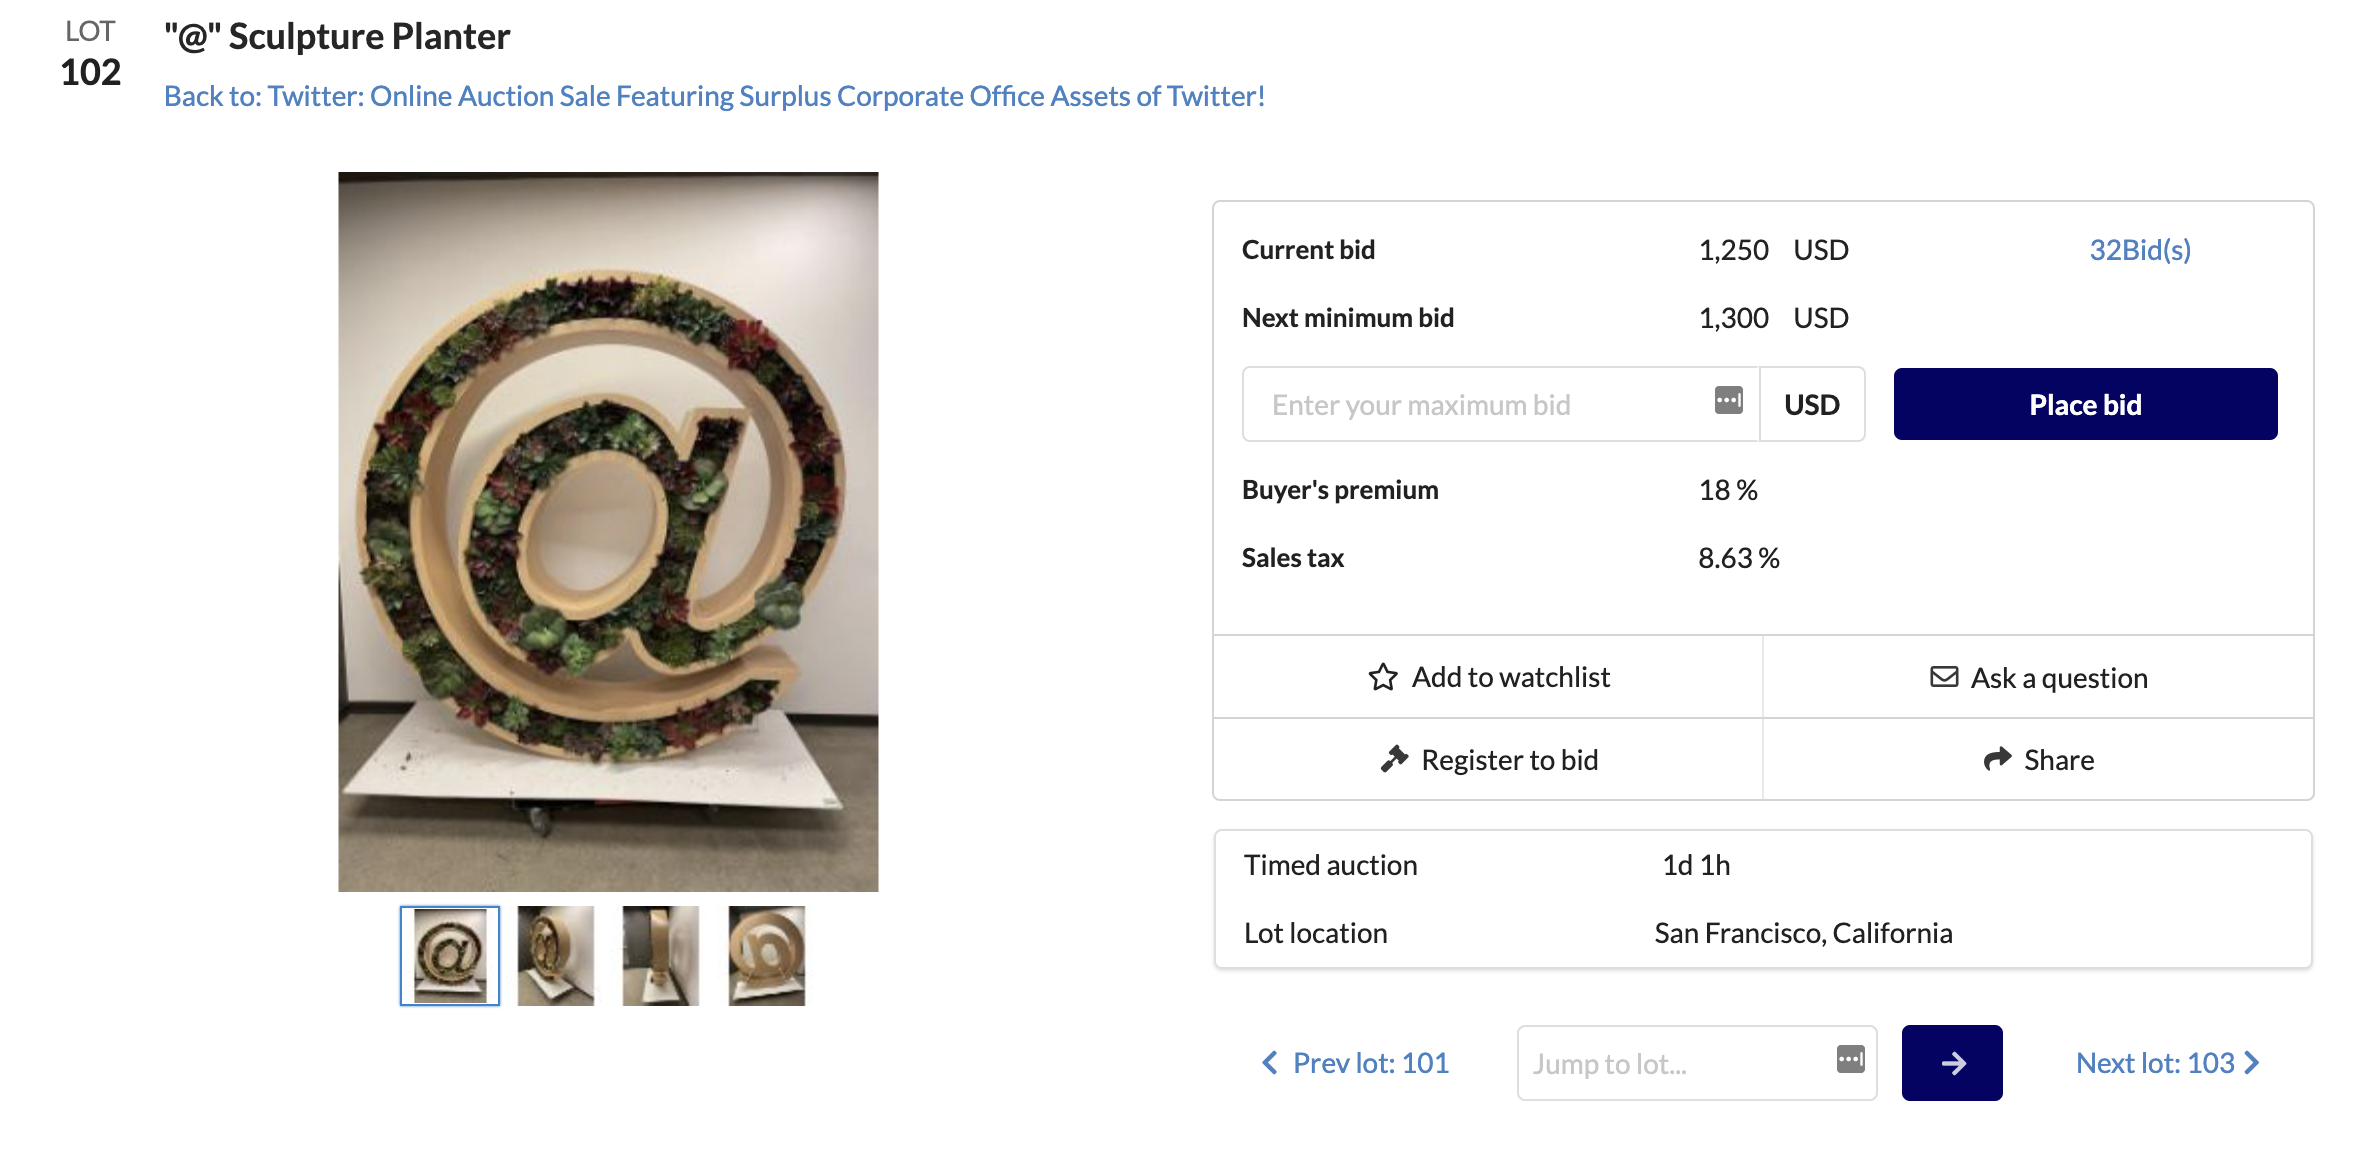Go back to Twitter auction sale listing

point(714,96)
